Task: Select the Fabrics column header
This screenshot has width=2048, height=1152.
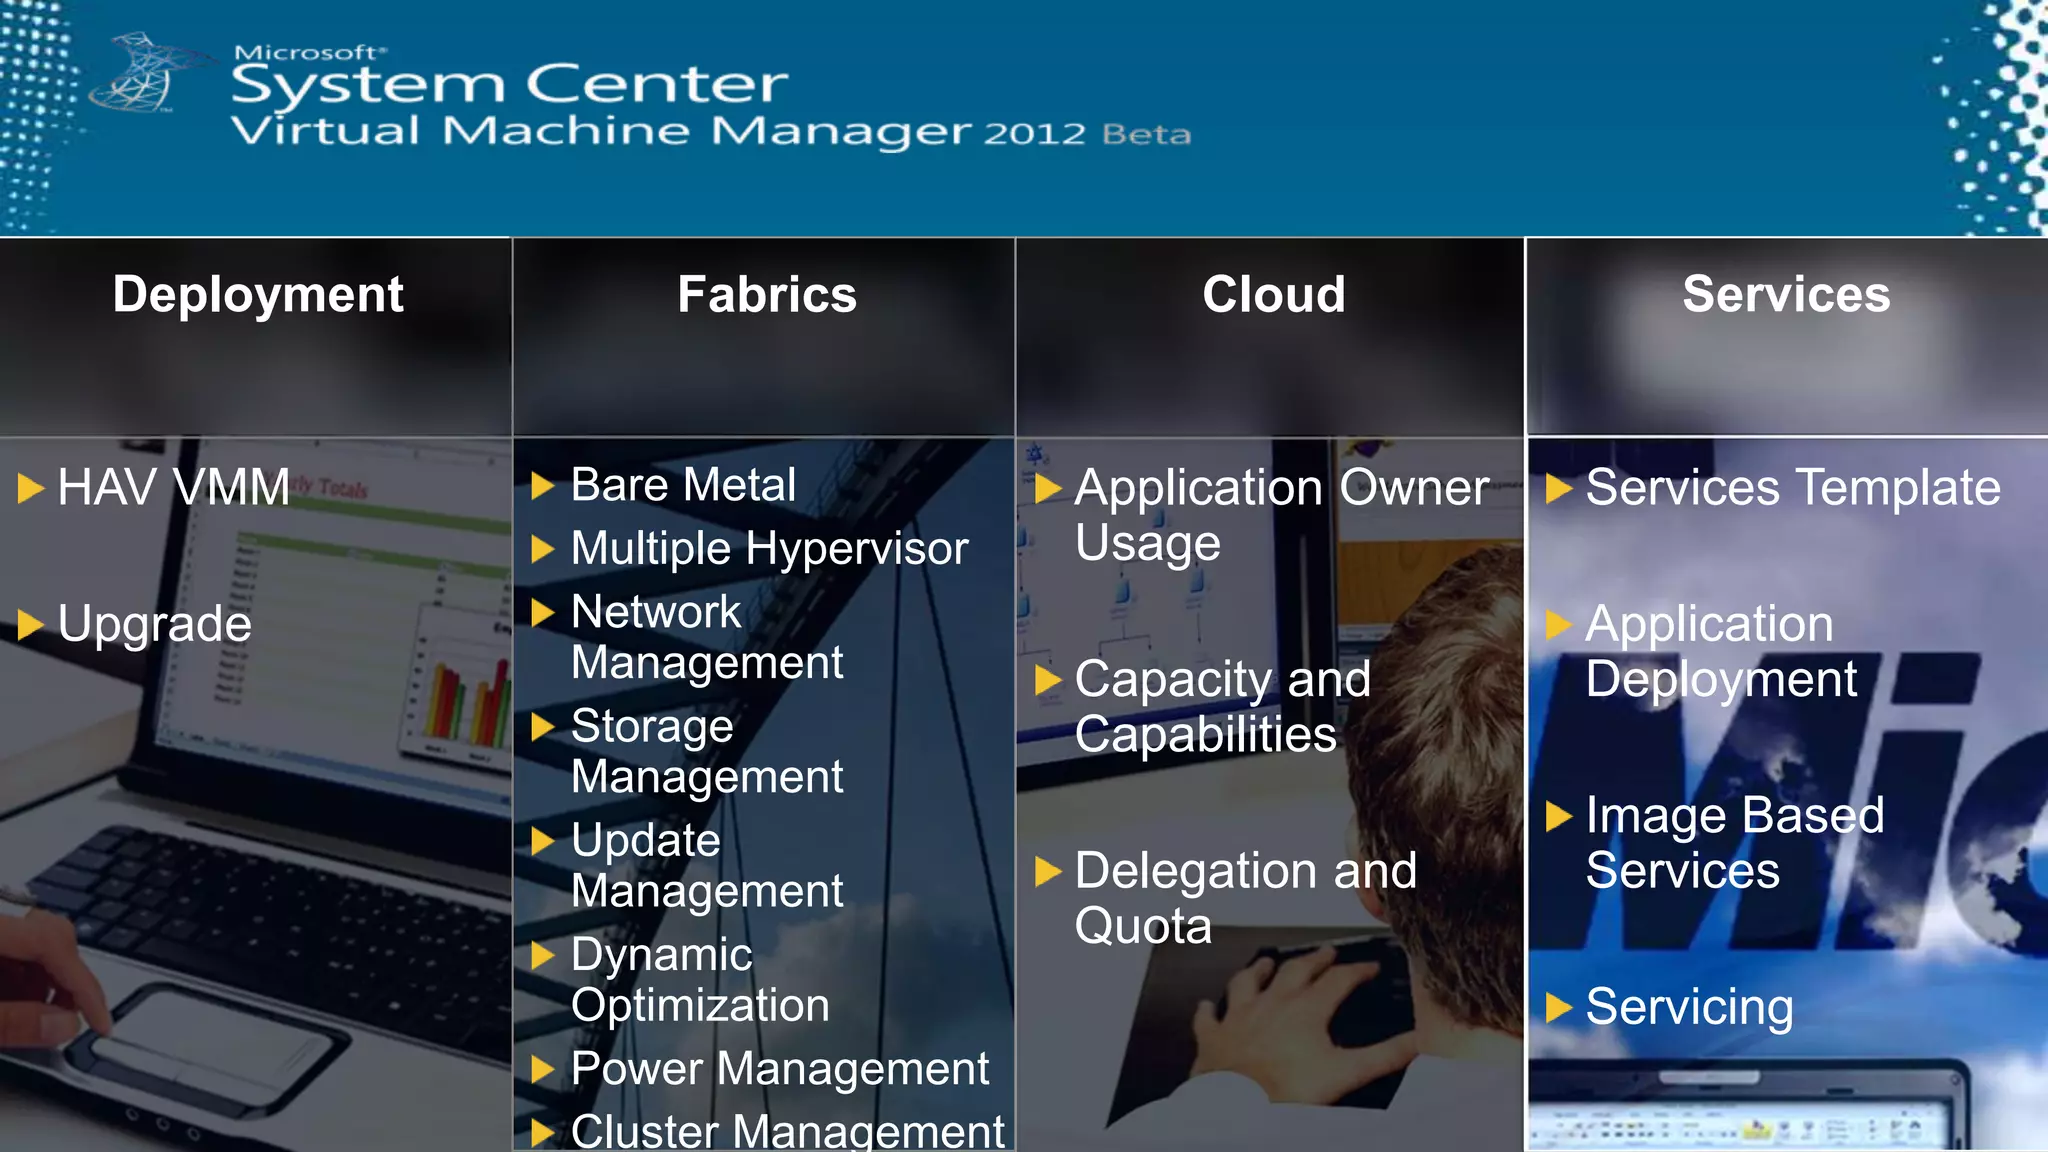Action: pos(767,295)
